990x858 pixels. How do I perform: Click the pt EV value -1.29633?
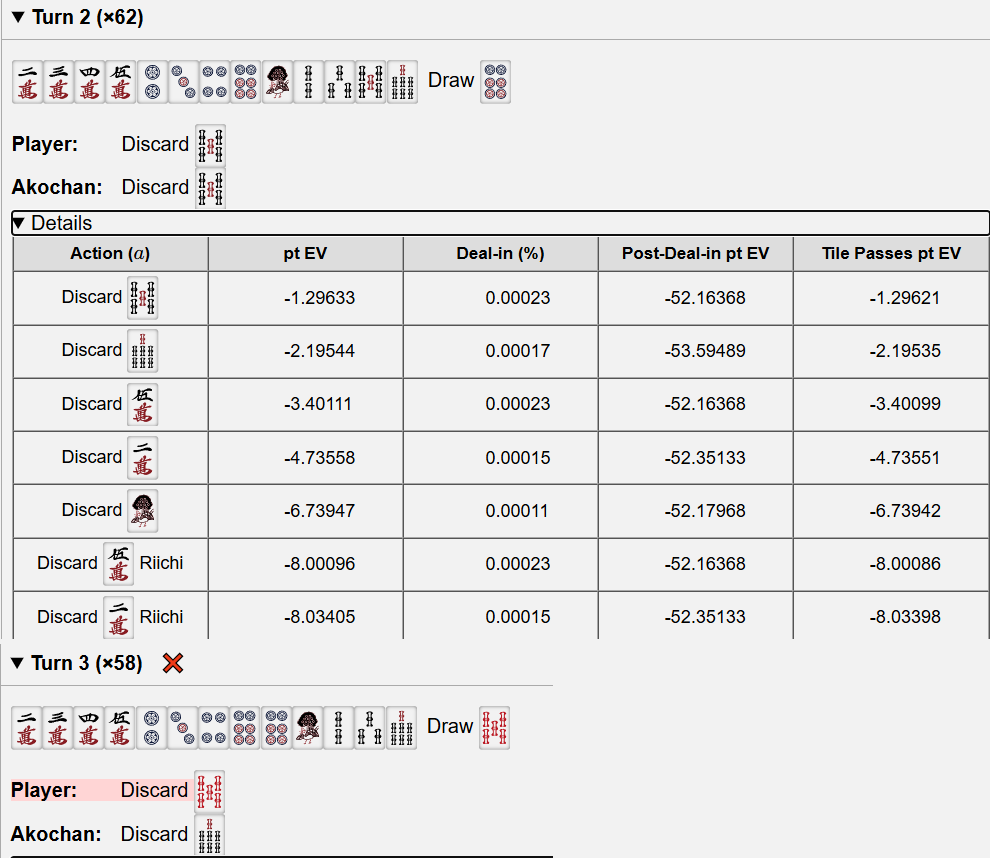coord(319,298)
